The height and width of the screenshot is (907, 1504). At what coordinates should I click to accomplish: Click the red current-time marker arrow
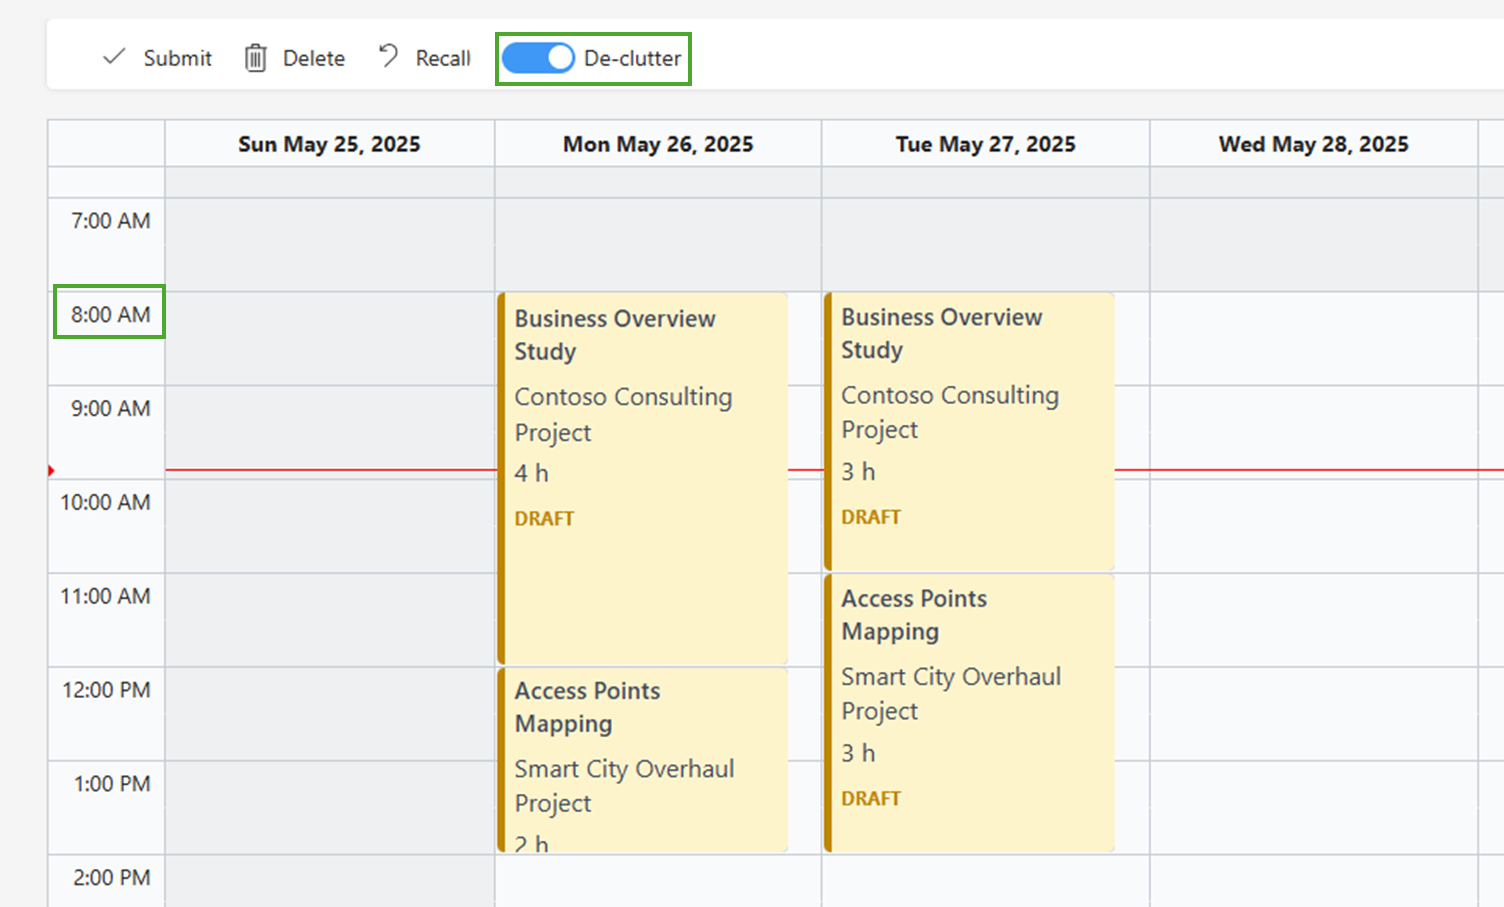pyautogui.click(x=52, y=468)
